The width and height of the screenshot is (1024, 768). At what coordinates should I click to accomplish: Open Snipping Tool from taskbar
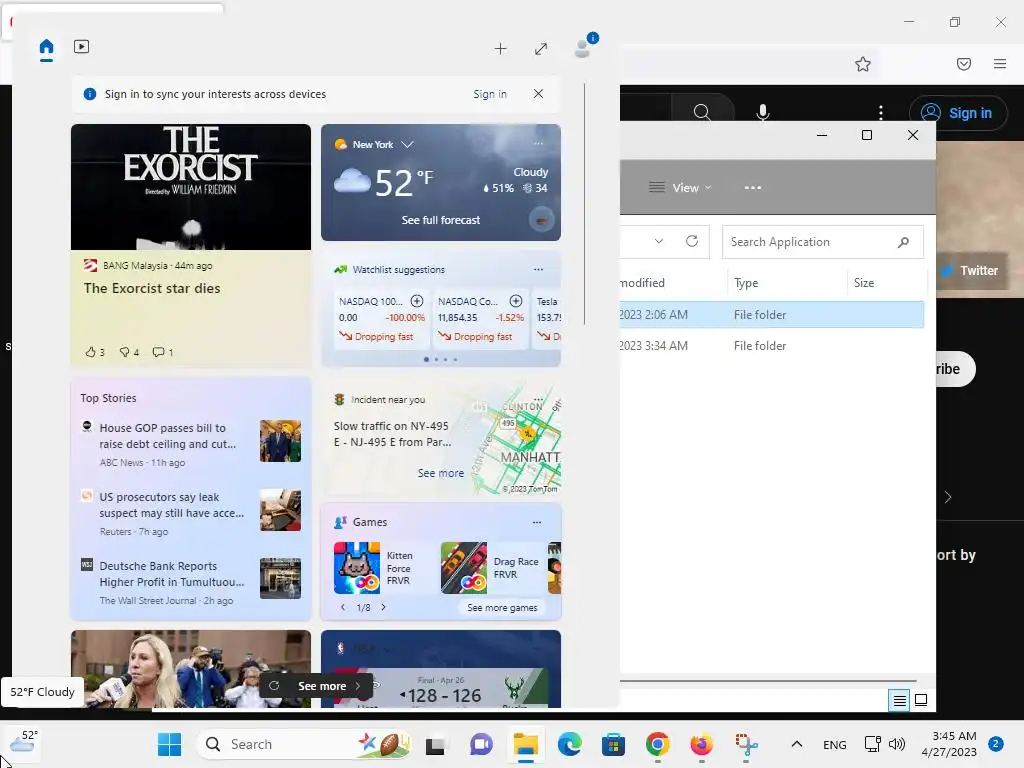click(x=746, y=744)
